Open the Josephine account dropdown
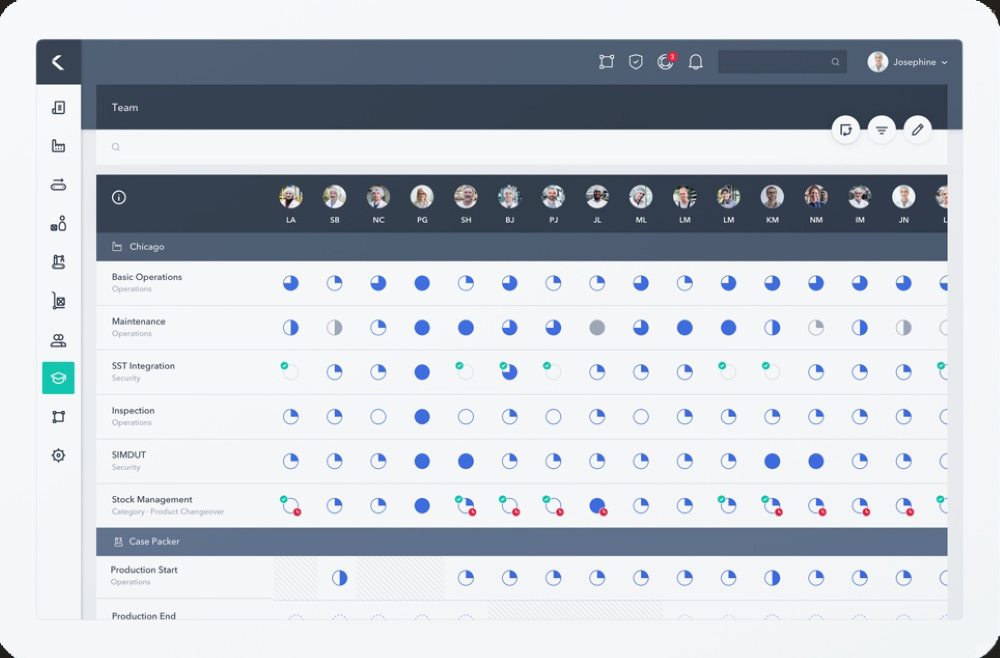The image size is (1000, 658). tap(908, 61)
